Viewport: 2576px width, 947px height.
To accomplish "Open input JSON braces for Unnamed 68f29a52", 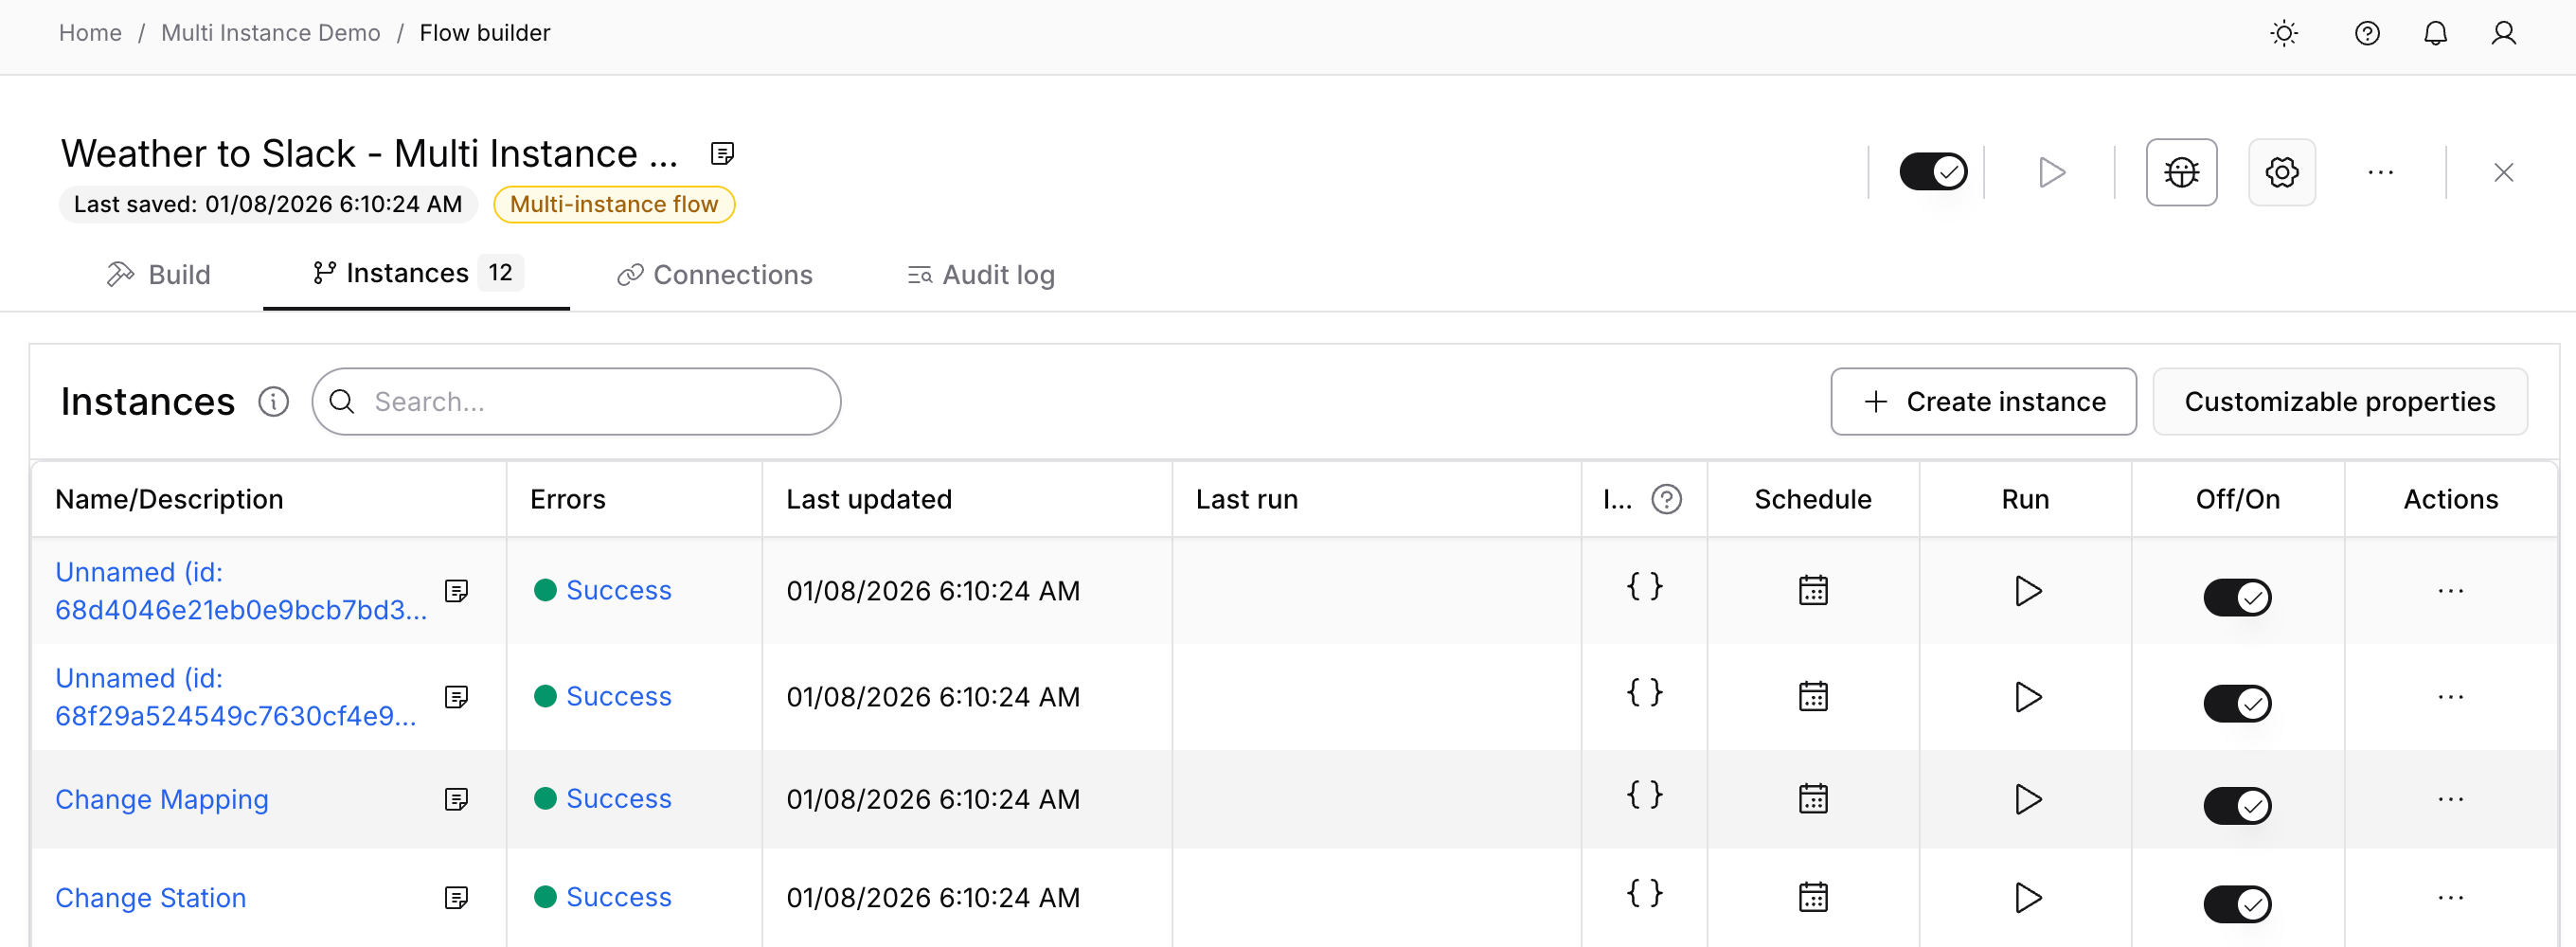I will click(1644, 692).
